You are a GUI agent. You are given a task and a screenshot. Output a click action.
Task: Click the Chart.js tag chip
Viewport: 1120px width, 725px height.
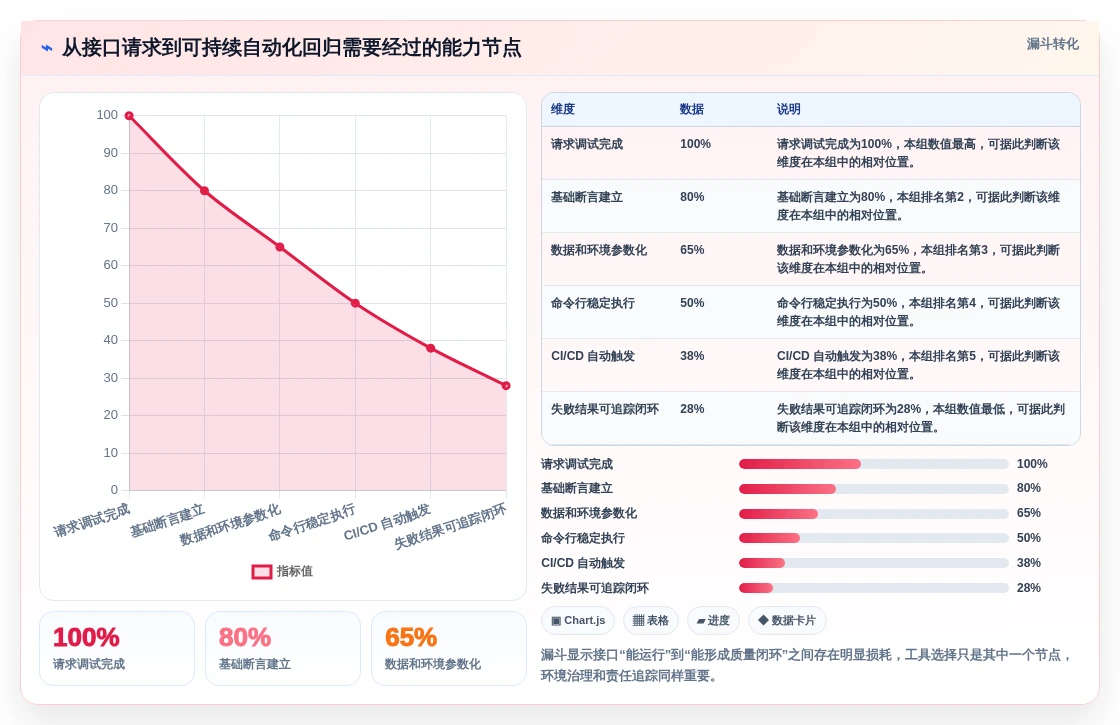578,620
